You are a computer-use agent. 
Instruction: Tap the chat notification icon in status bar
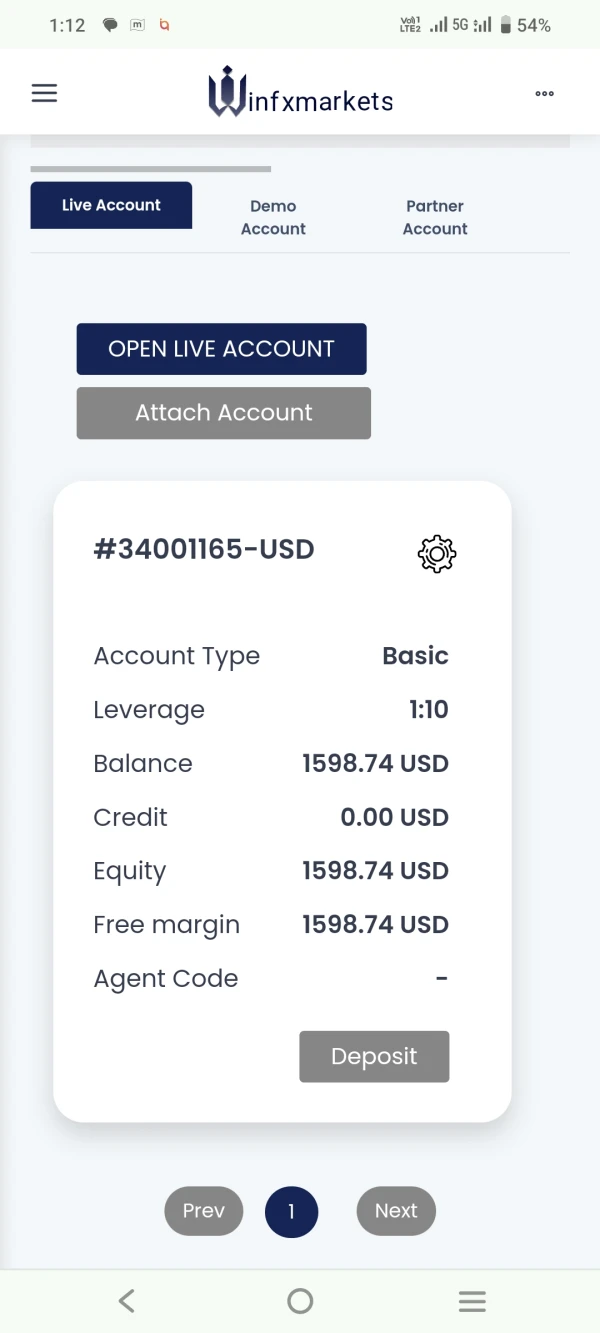110,25
